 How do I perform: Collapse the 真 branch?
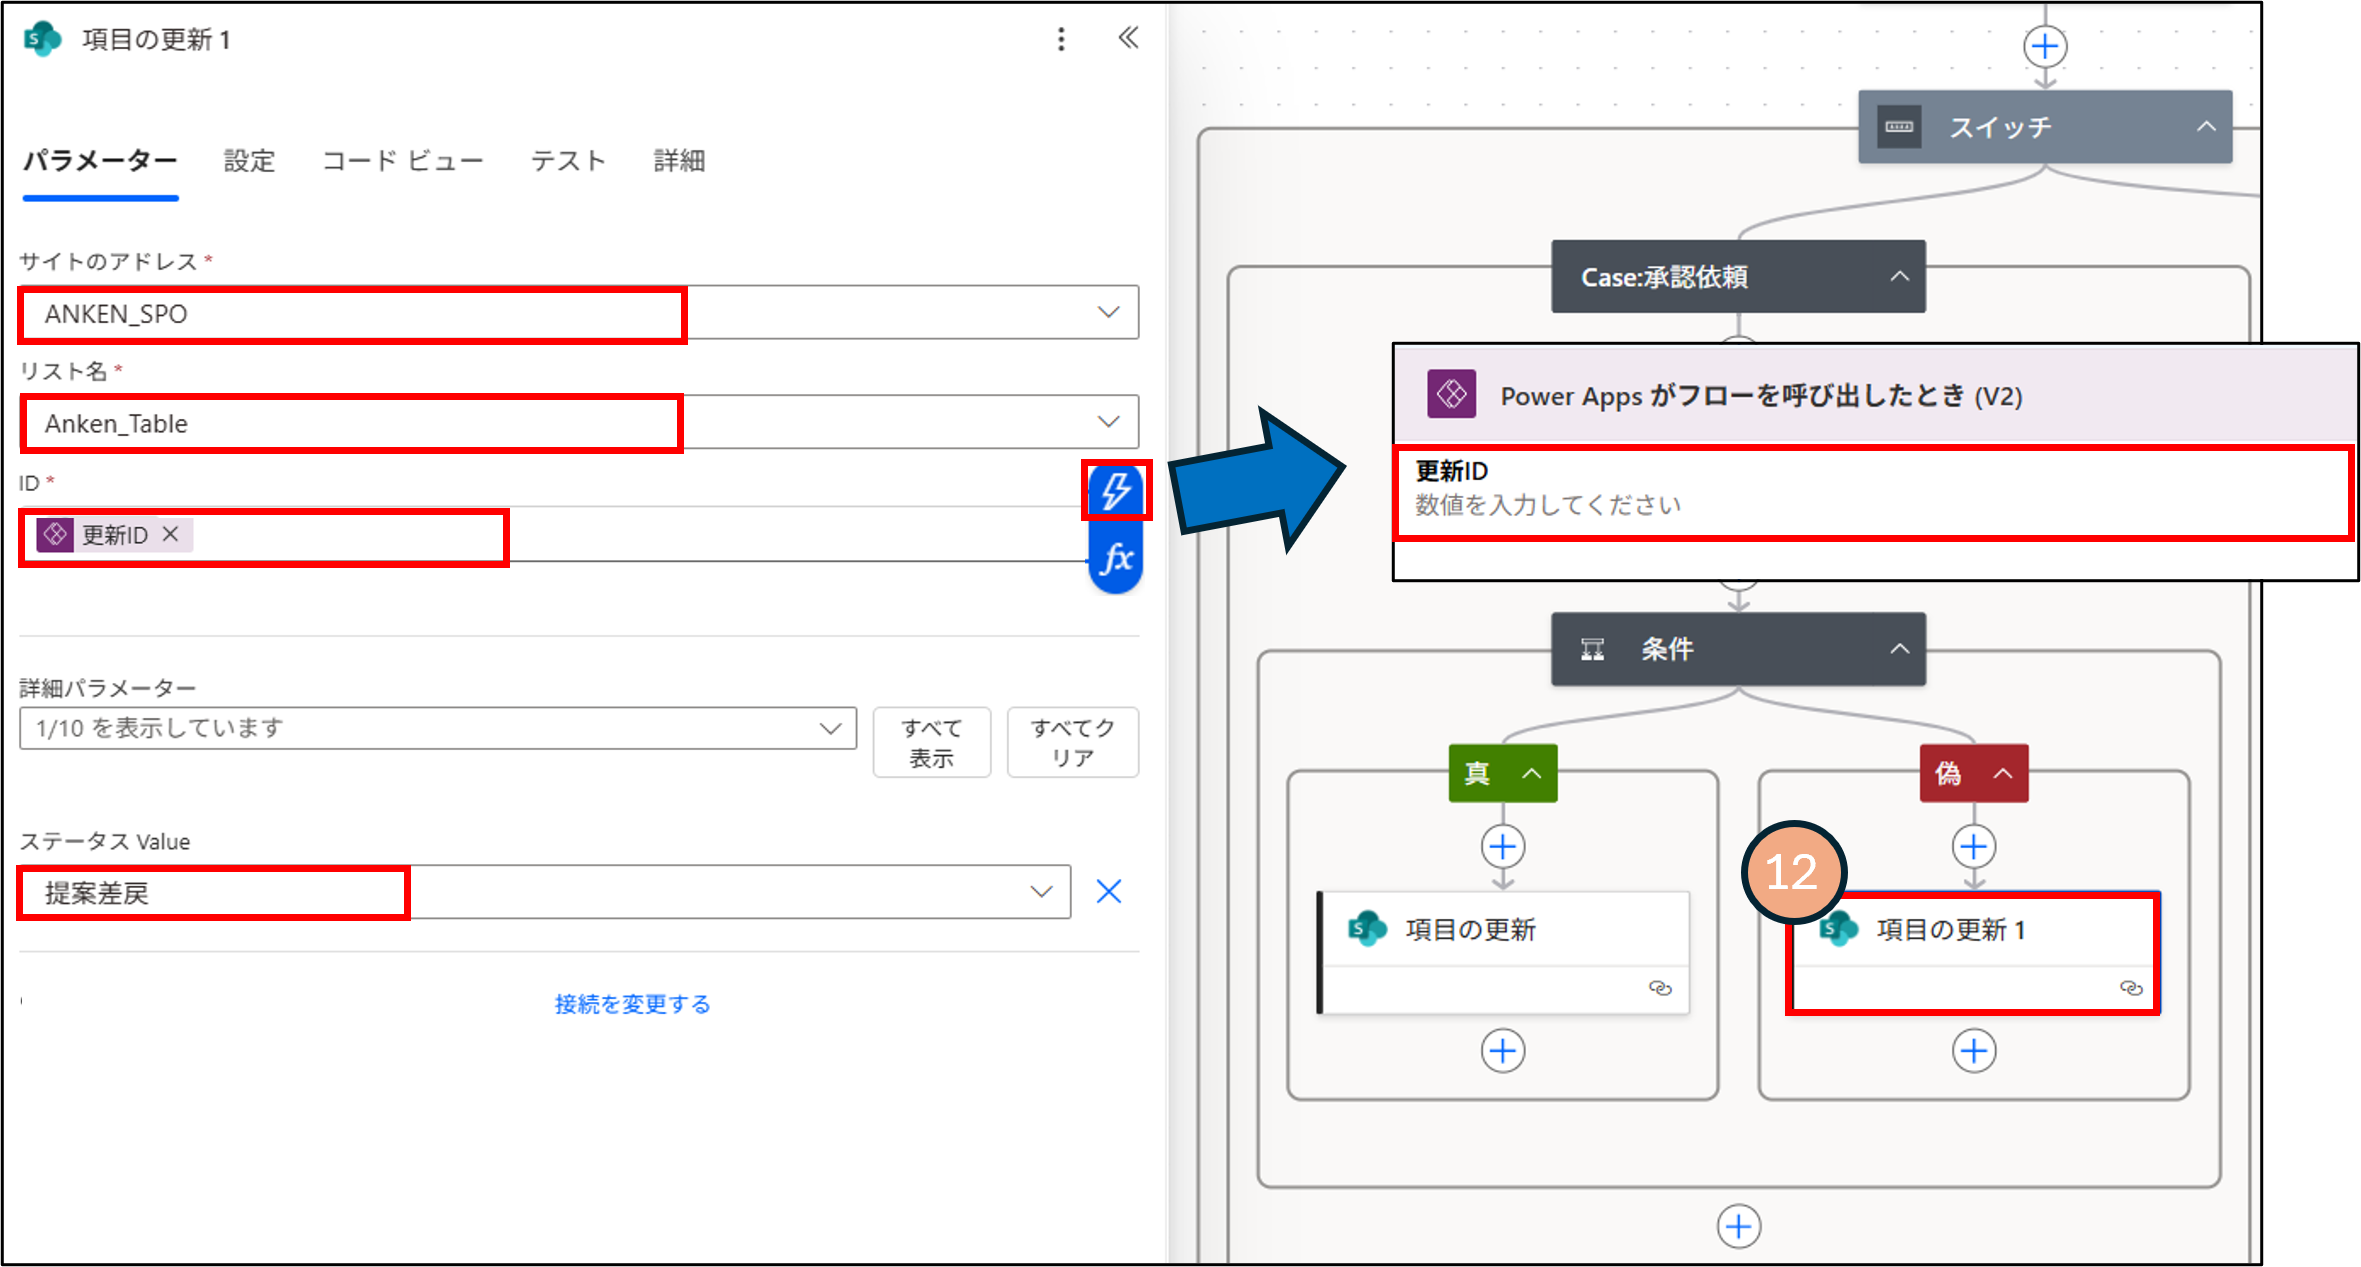1531,773
